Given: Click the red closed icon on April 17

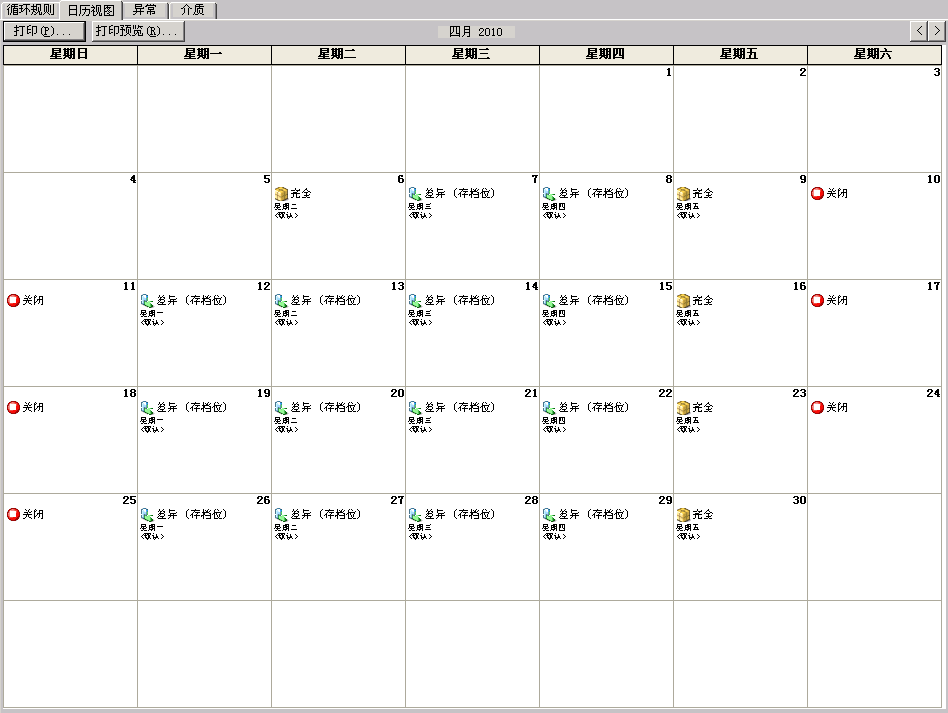Looking at the screenshot, I should (817, 301).
